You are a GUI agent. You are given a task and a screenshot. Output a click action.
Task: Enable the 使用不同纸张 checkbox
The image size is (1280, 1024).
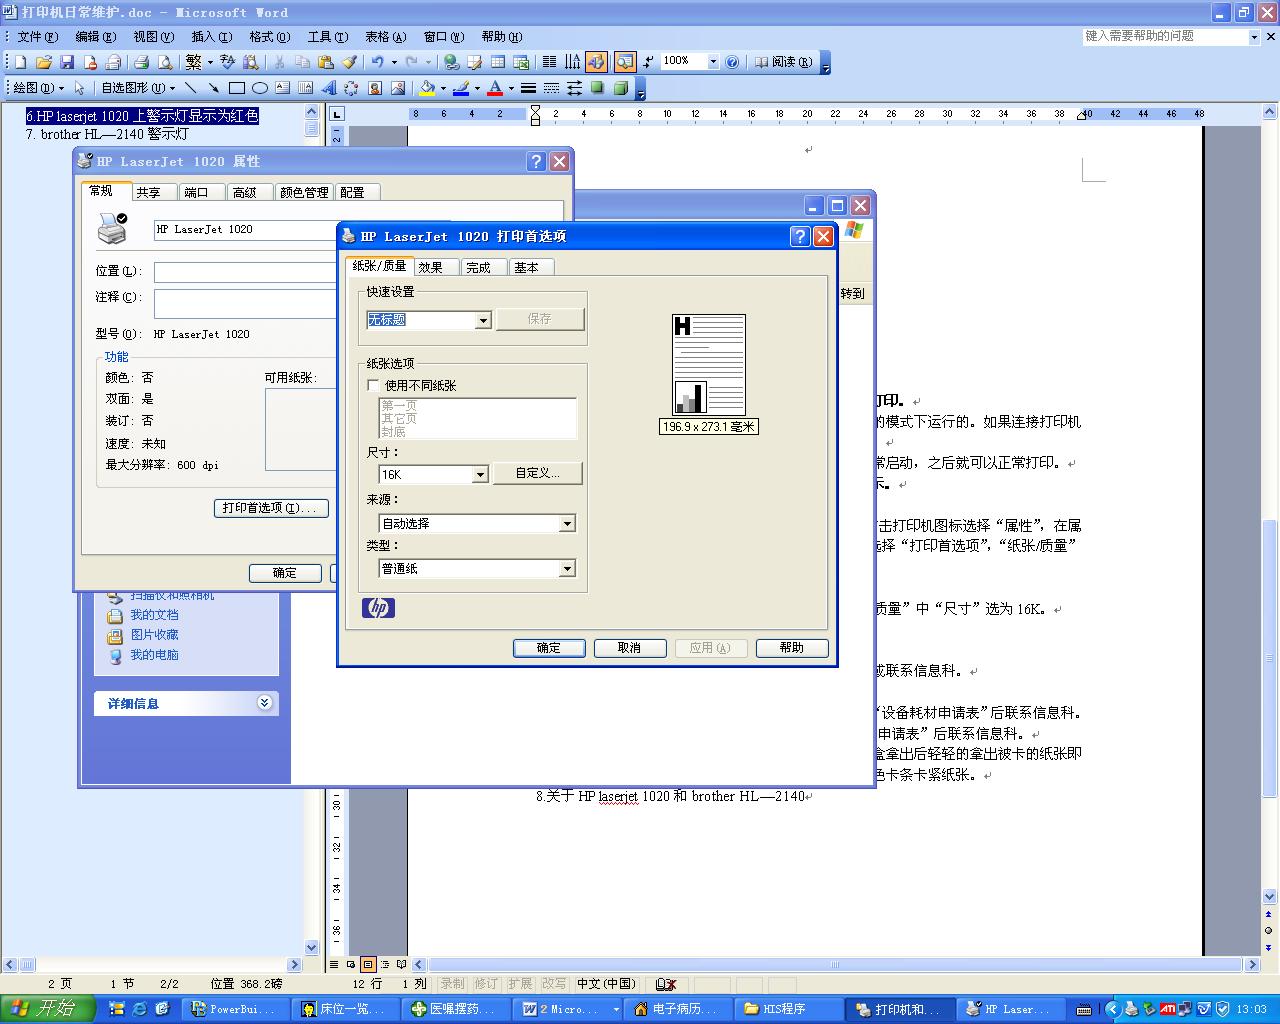click(374, 385)
